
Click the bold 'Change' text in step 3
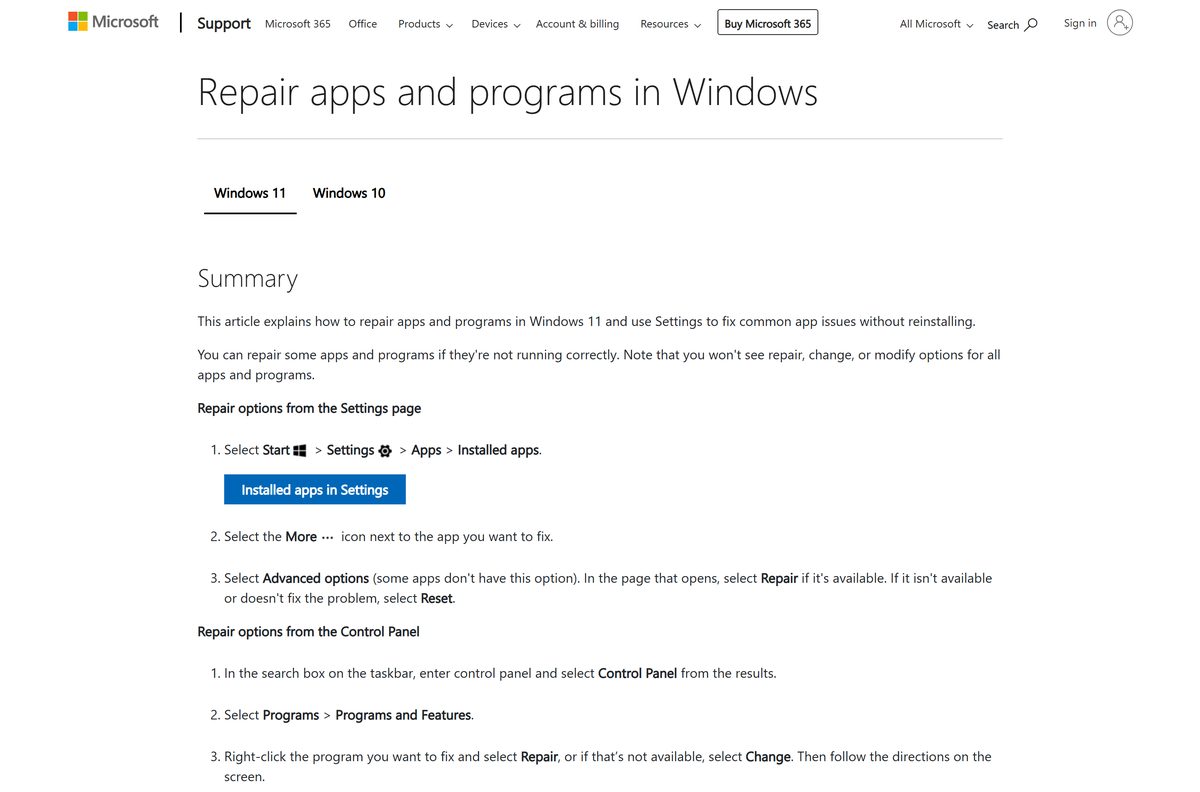[768, 757]
